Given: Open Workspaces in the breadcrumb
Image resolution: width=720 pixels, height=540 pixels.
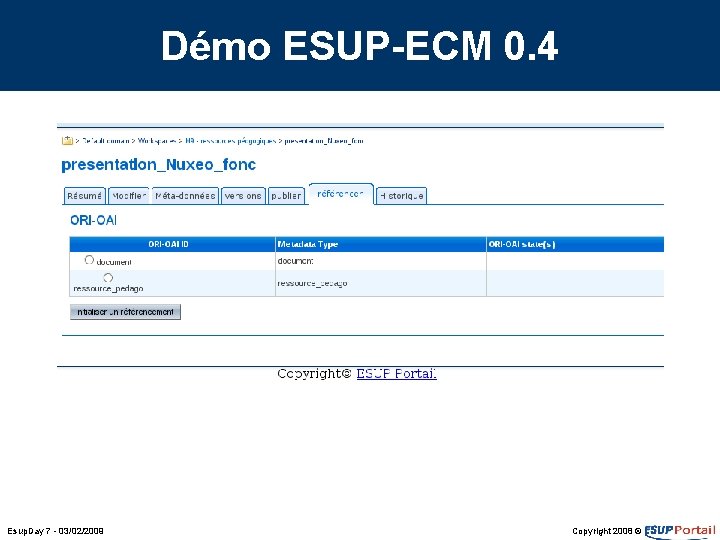Looking at the screenshot, I should pos(157,141).
